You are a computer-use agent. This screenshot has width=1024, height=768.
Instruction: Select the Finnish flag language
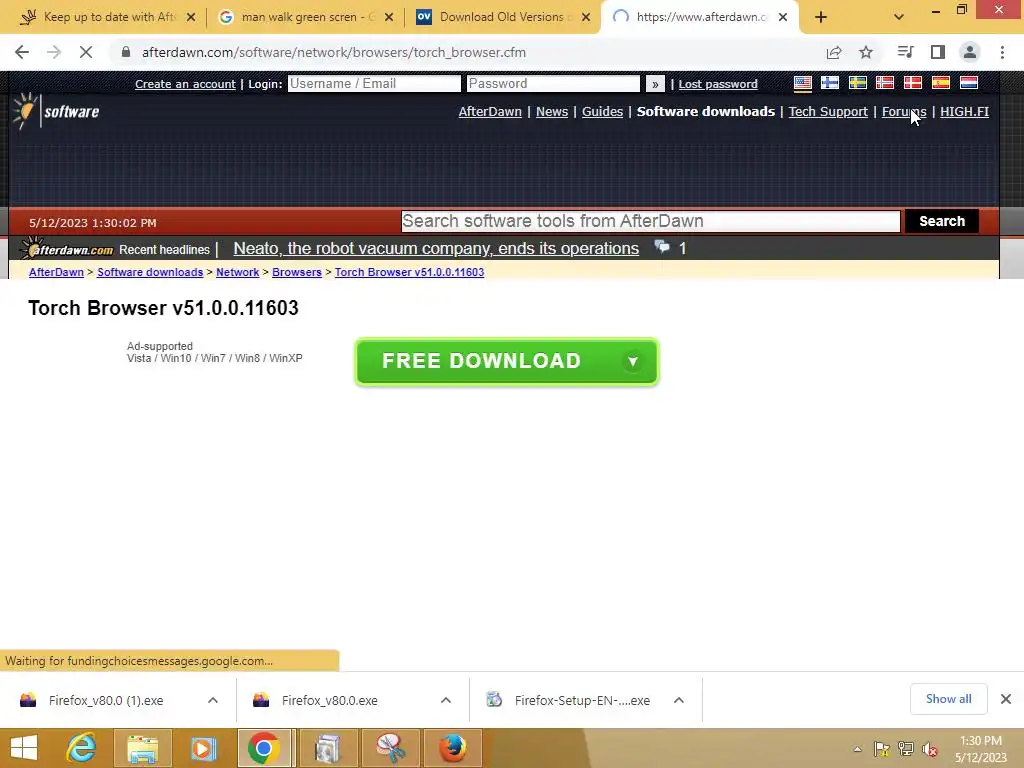[x=830, y=83]
